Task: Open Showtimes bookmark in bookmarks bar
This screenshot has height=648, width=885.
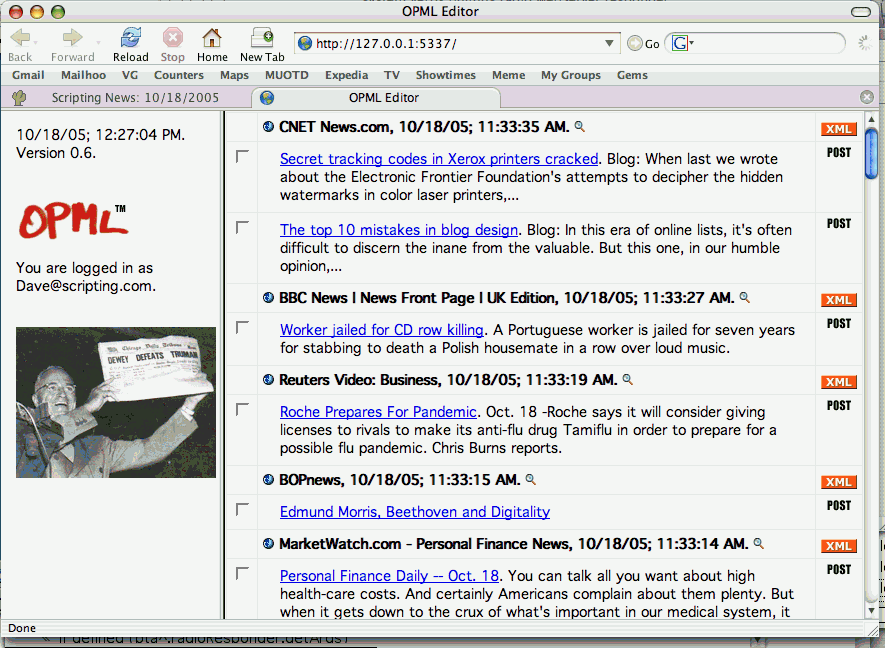Action: (x=445, y=75)
